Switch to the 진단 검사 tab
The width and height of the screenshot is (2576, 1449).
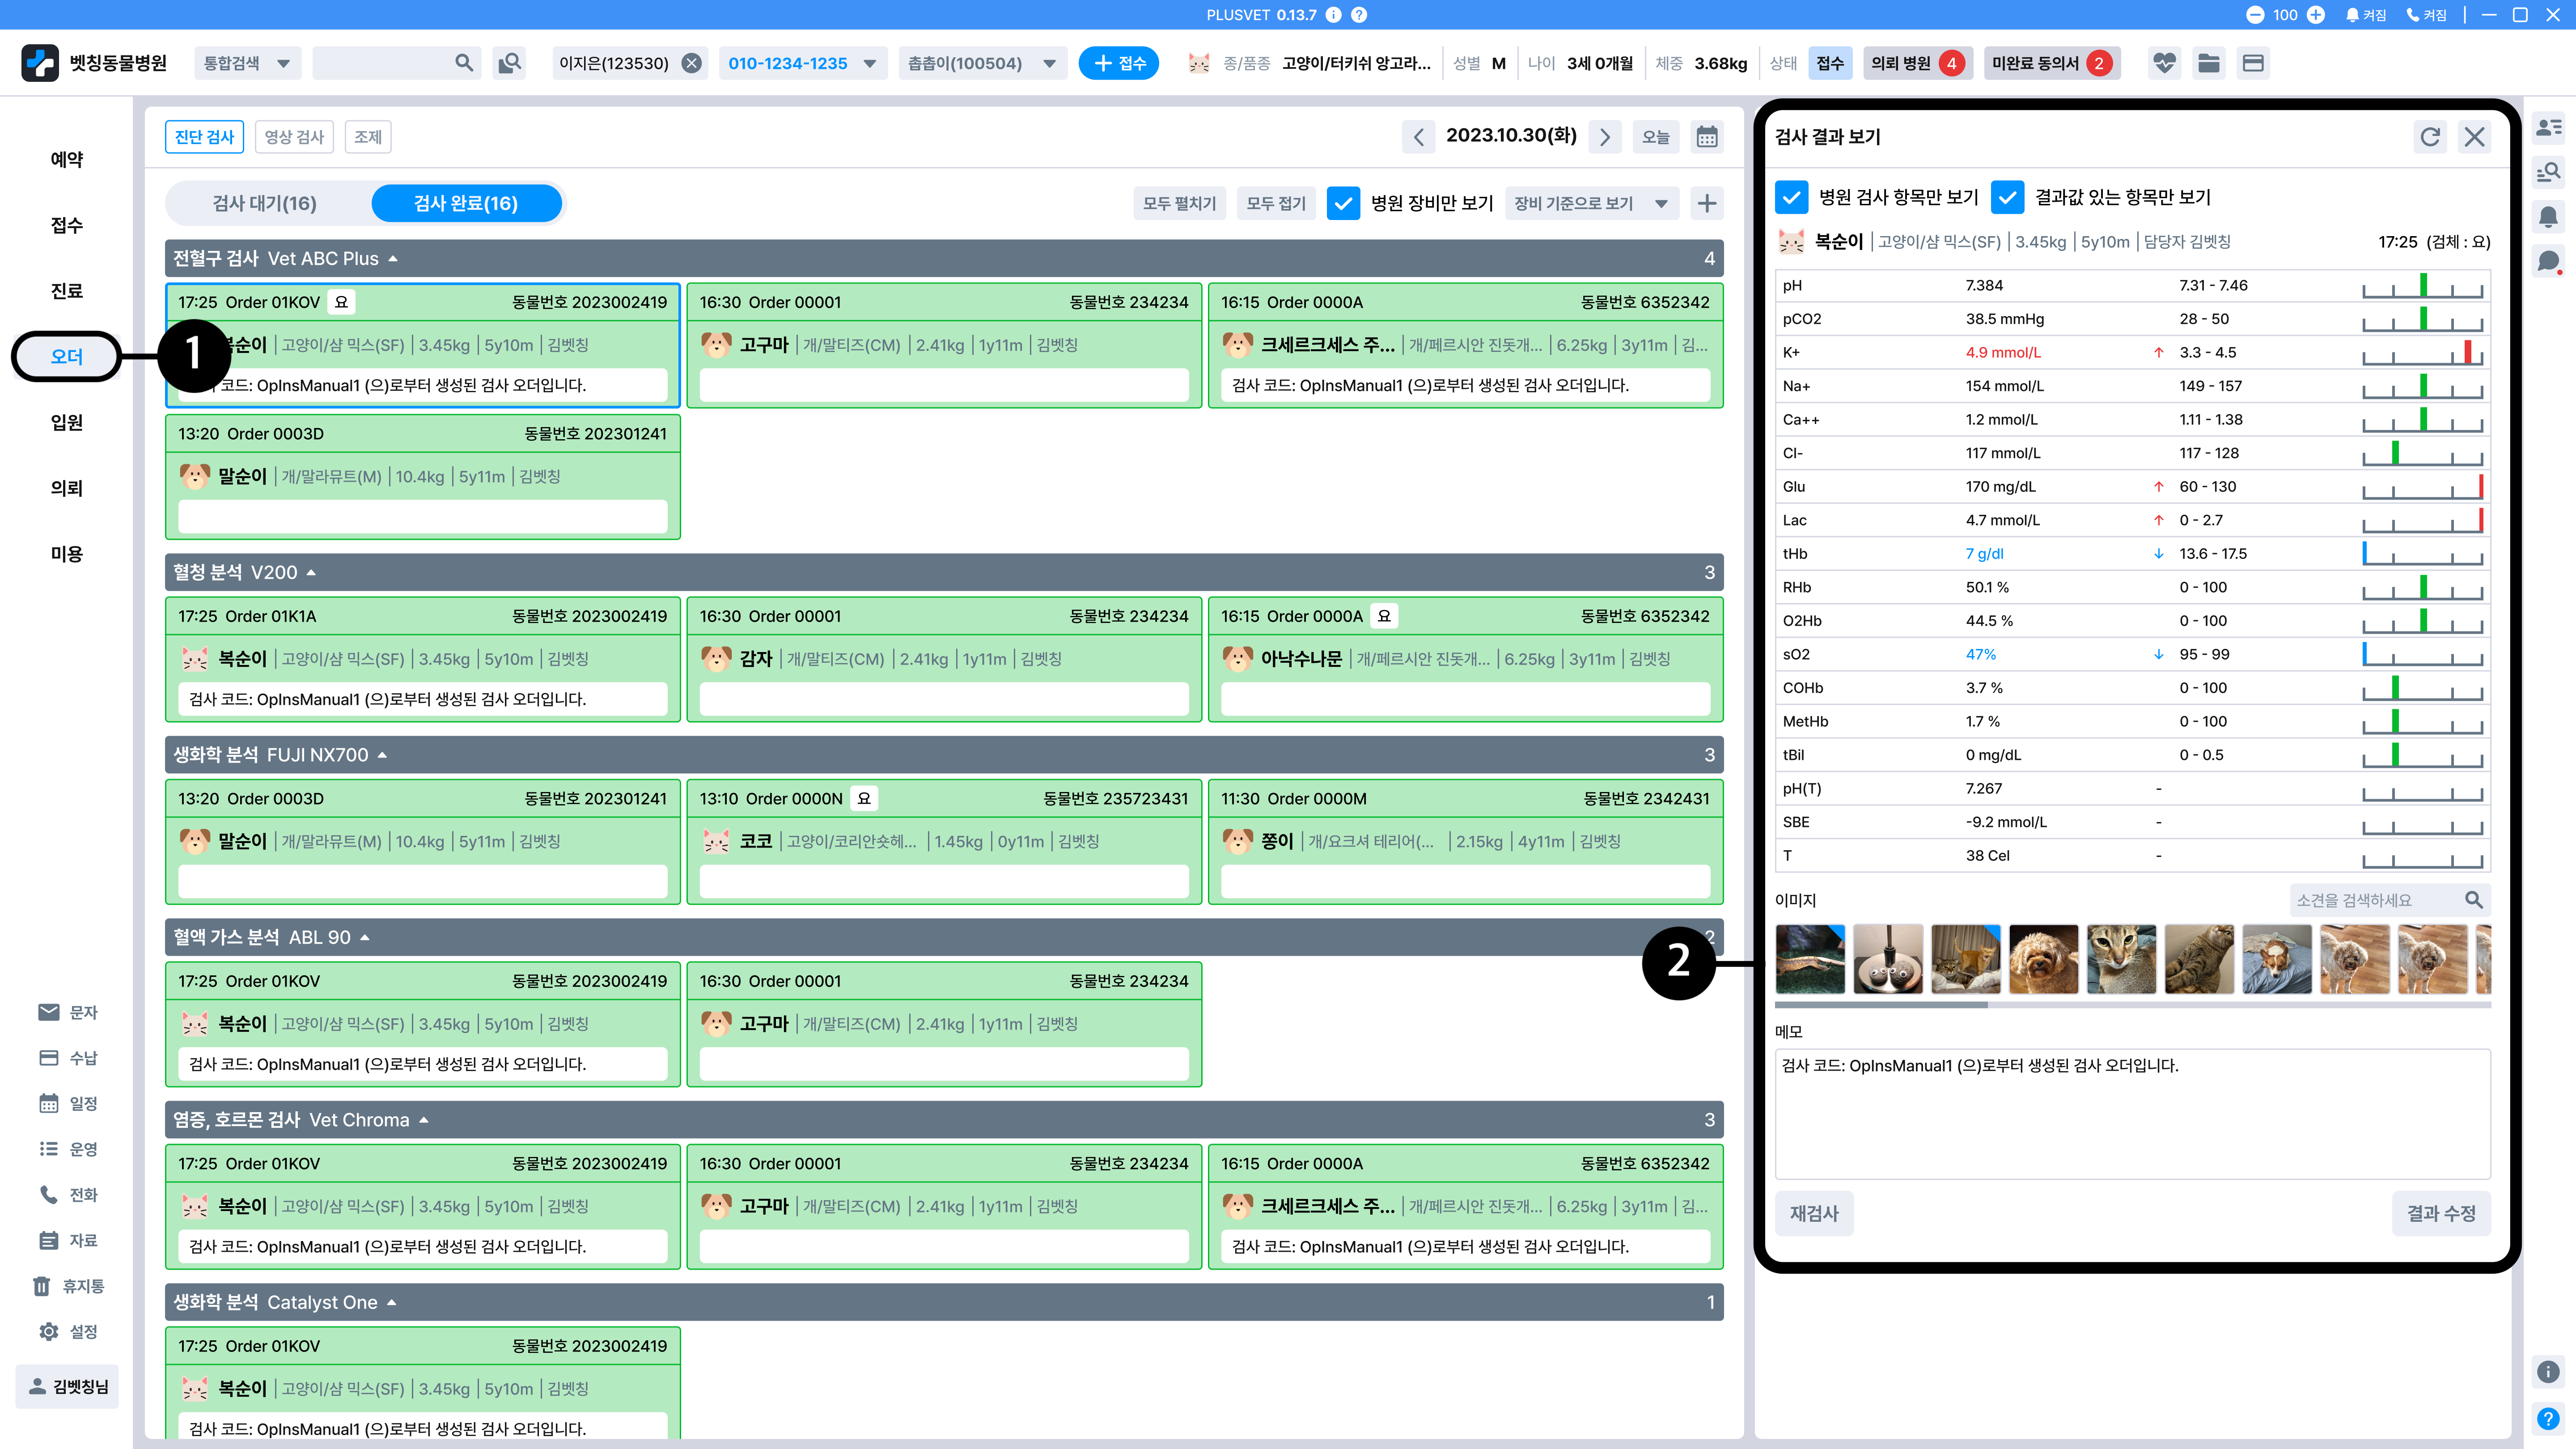click(204, 137)
